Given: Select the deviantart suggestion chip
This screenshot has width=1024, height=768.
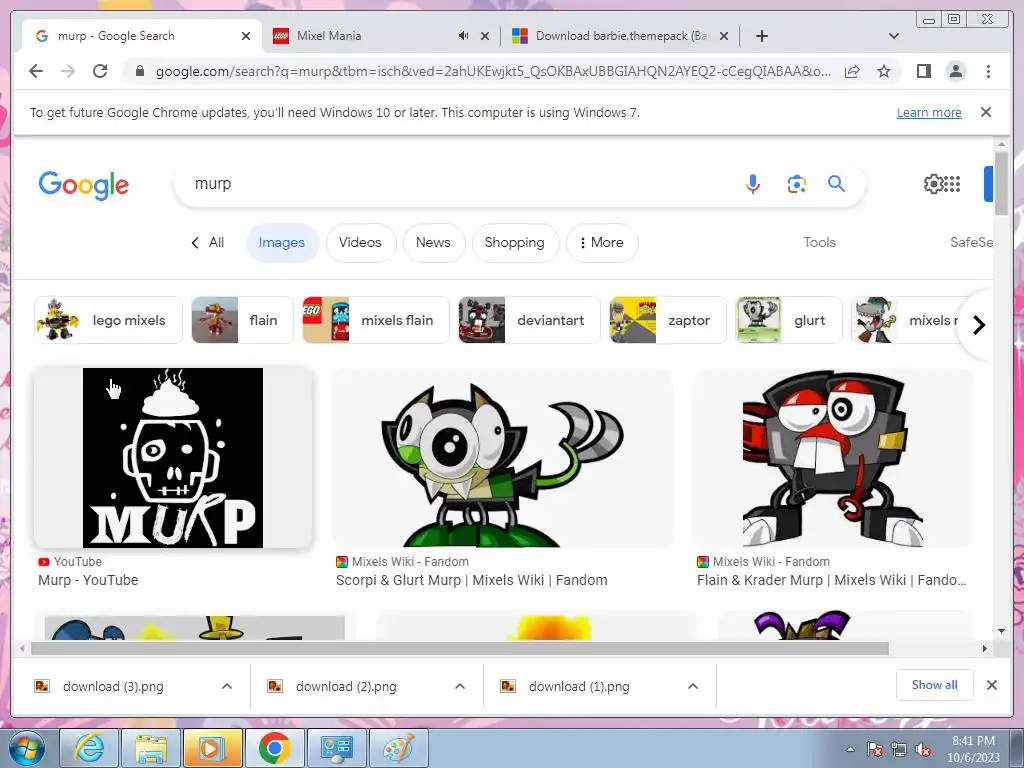Looking at the screenshot, I should pyautogui.click(x=530, y=320).
